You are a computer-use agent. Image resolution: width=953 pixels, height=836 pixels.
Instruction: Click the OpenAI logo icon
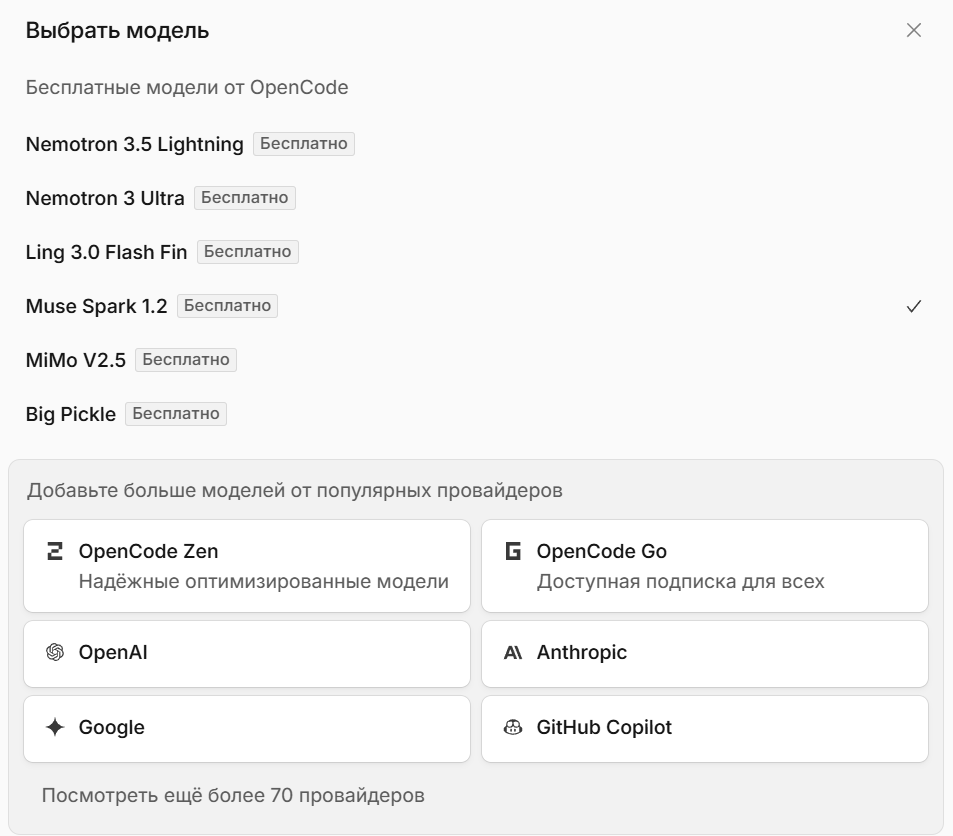coord(55,652)
